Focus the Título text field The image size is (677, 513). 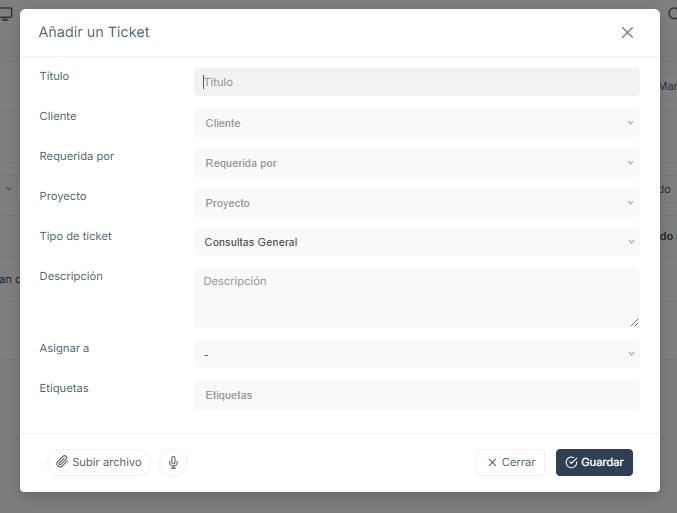coord(417,82)
